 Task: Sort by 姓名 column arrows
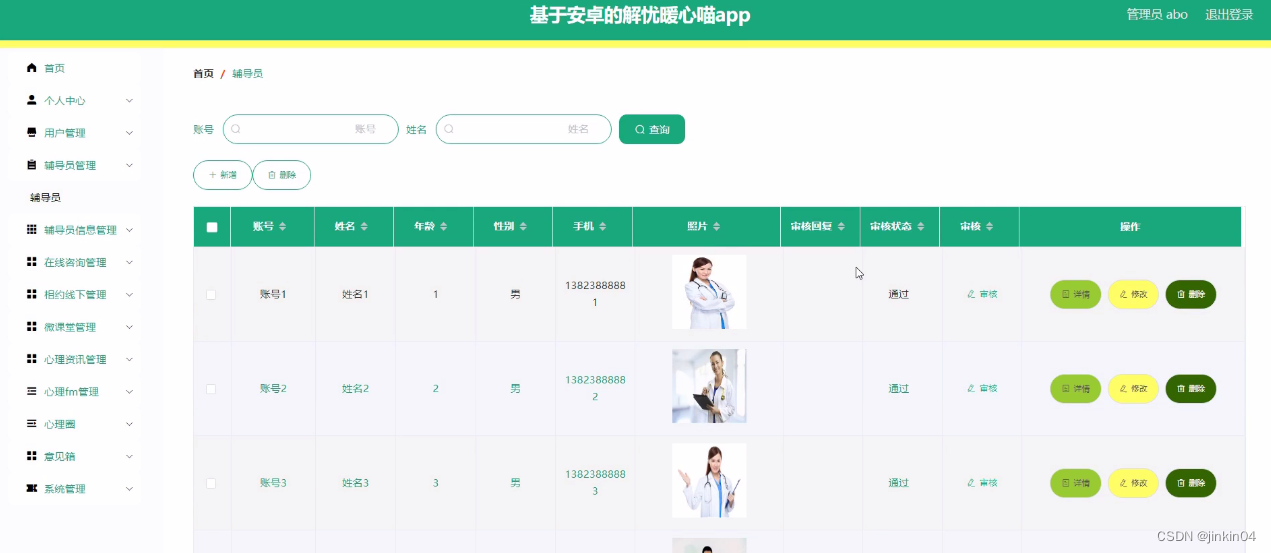364,227
